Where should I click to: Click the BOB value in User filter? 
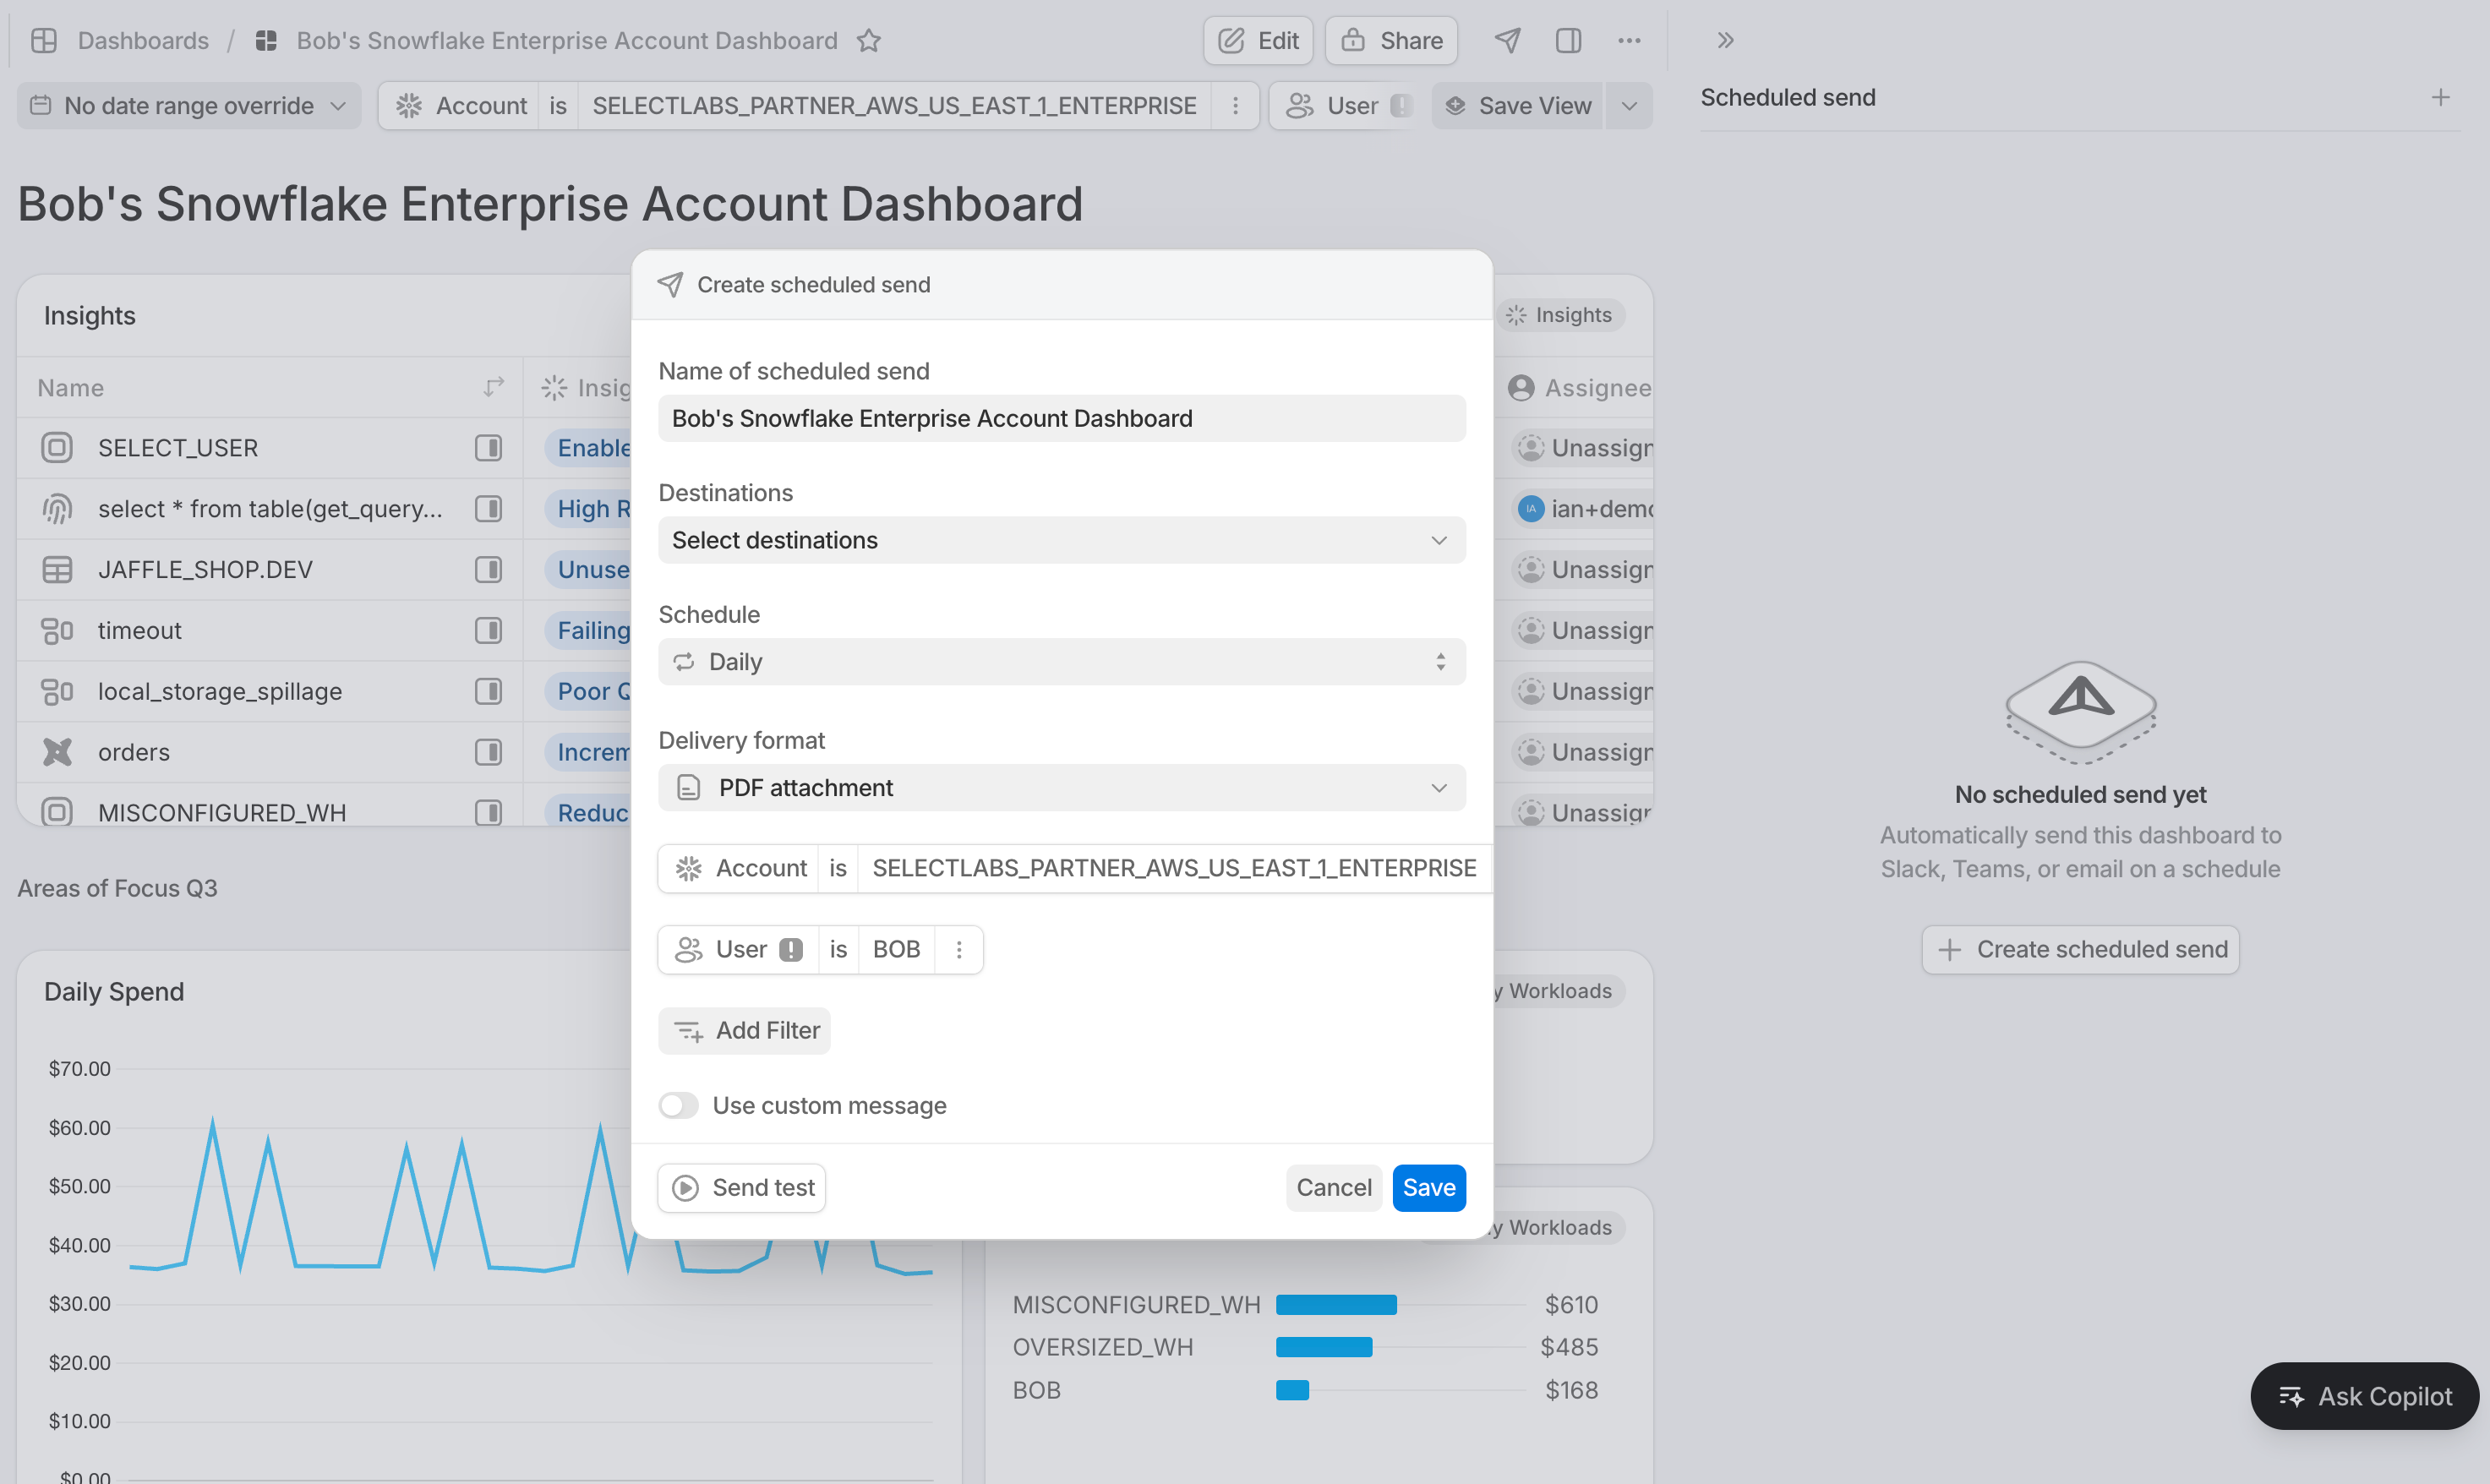point(896,949)
